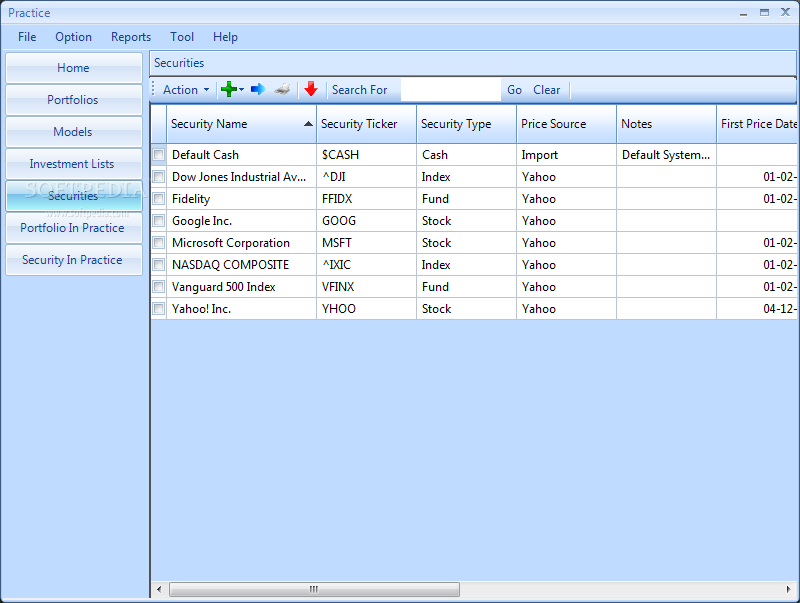
Task: Open Portfolio In Practice
Action: tap(73, 228)
